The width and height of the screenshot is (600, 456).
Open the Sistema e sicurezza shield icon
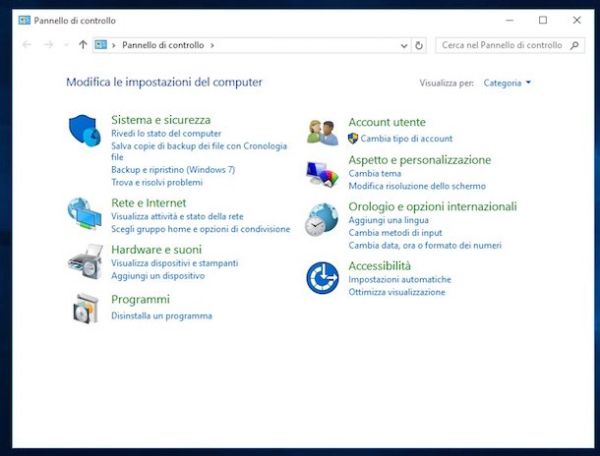(x=85, y=130)
